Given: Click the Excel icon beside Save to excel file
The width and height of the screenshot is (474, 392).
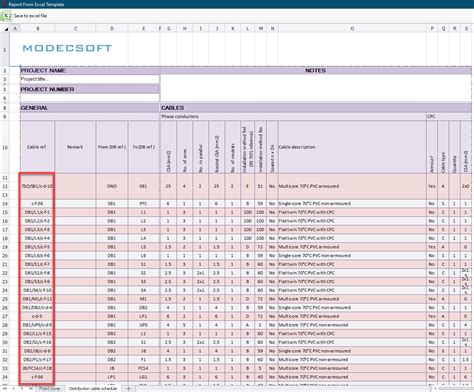Looking at the screenshot, I should coord(6,16).
